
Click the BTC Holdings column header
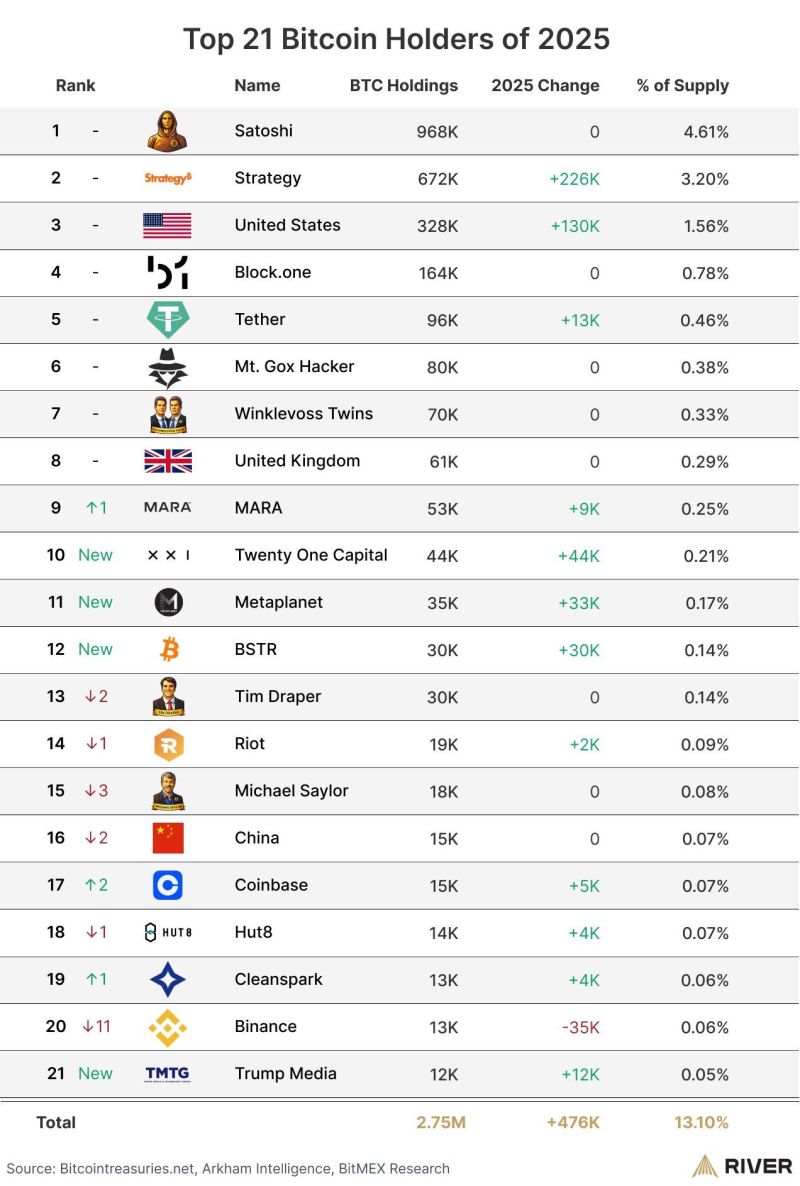point(404,86)
